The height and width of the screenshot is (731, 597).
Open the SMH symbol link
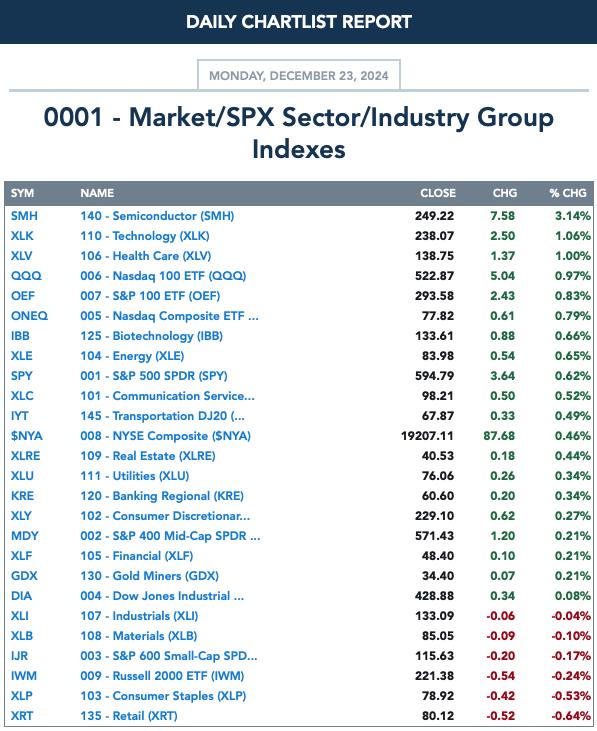[24, 216]
